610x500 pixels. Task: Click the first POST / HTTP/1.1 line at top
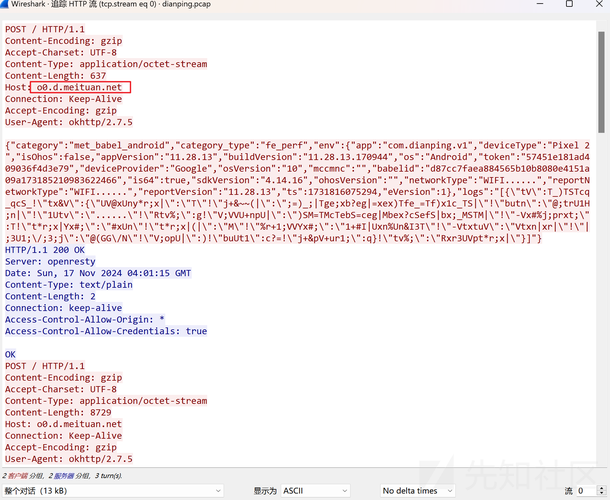click(44, 29)
